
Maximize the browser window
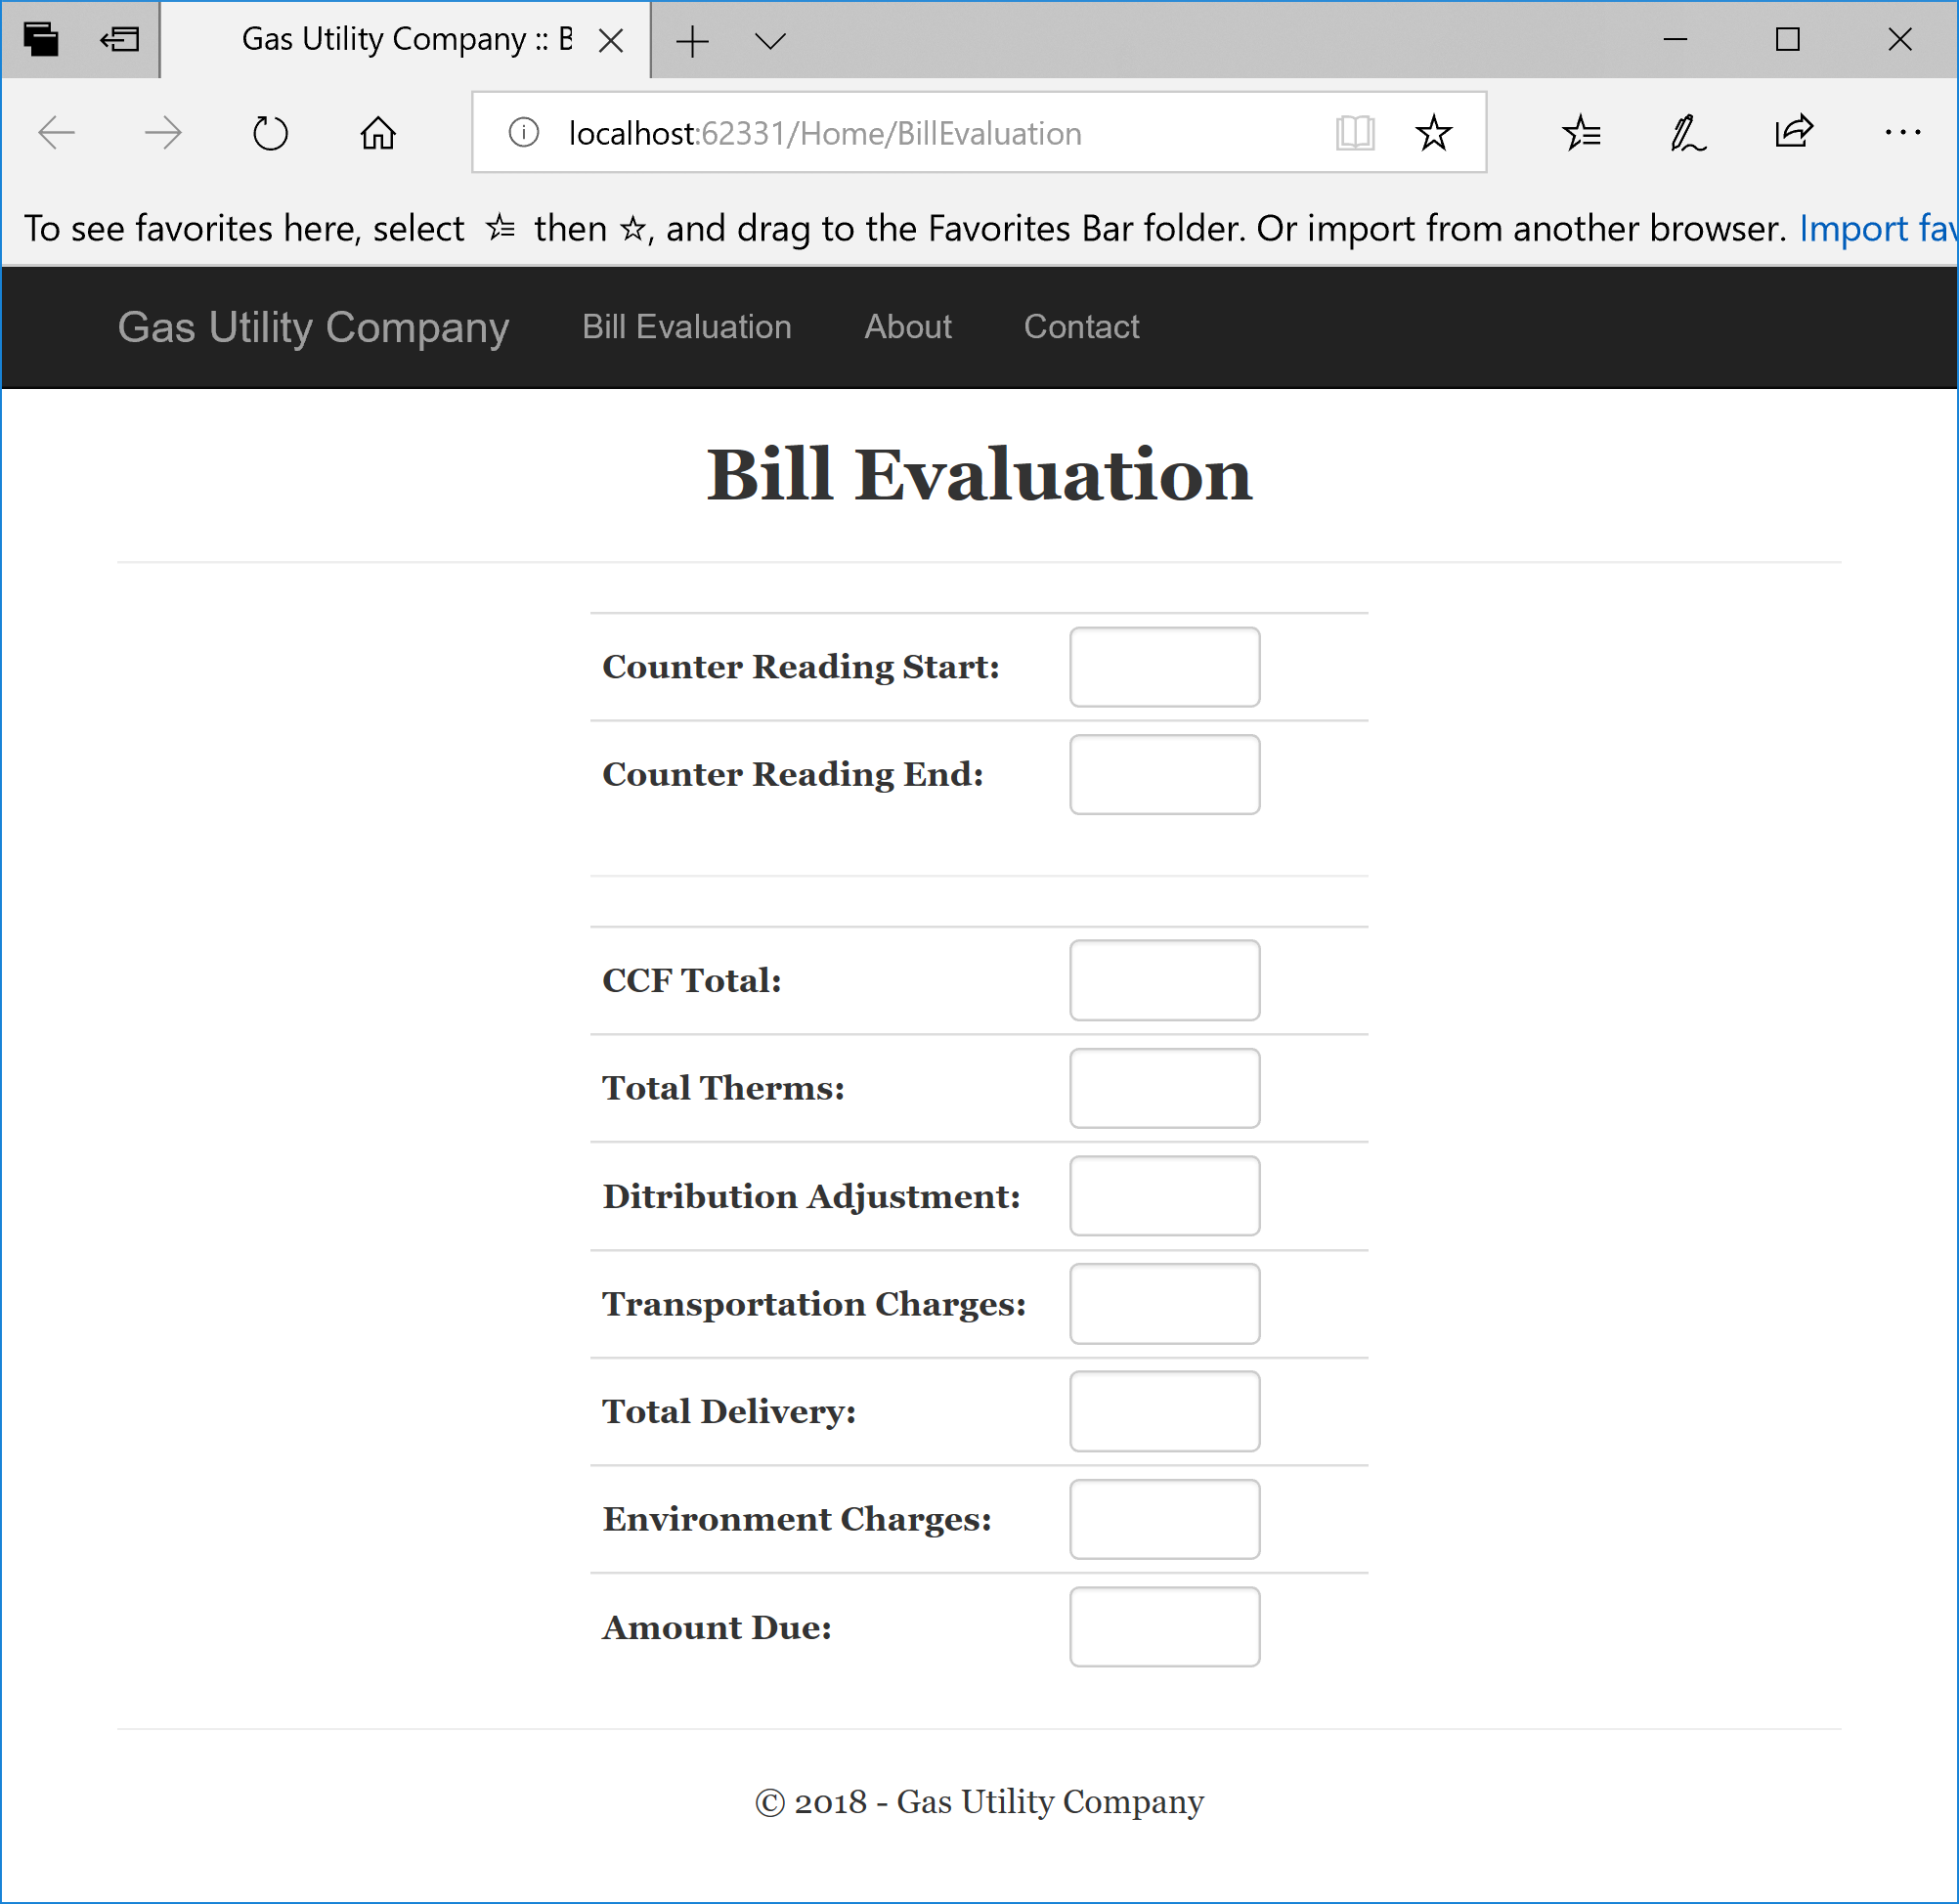[x=1787, y=40]
